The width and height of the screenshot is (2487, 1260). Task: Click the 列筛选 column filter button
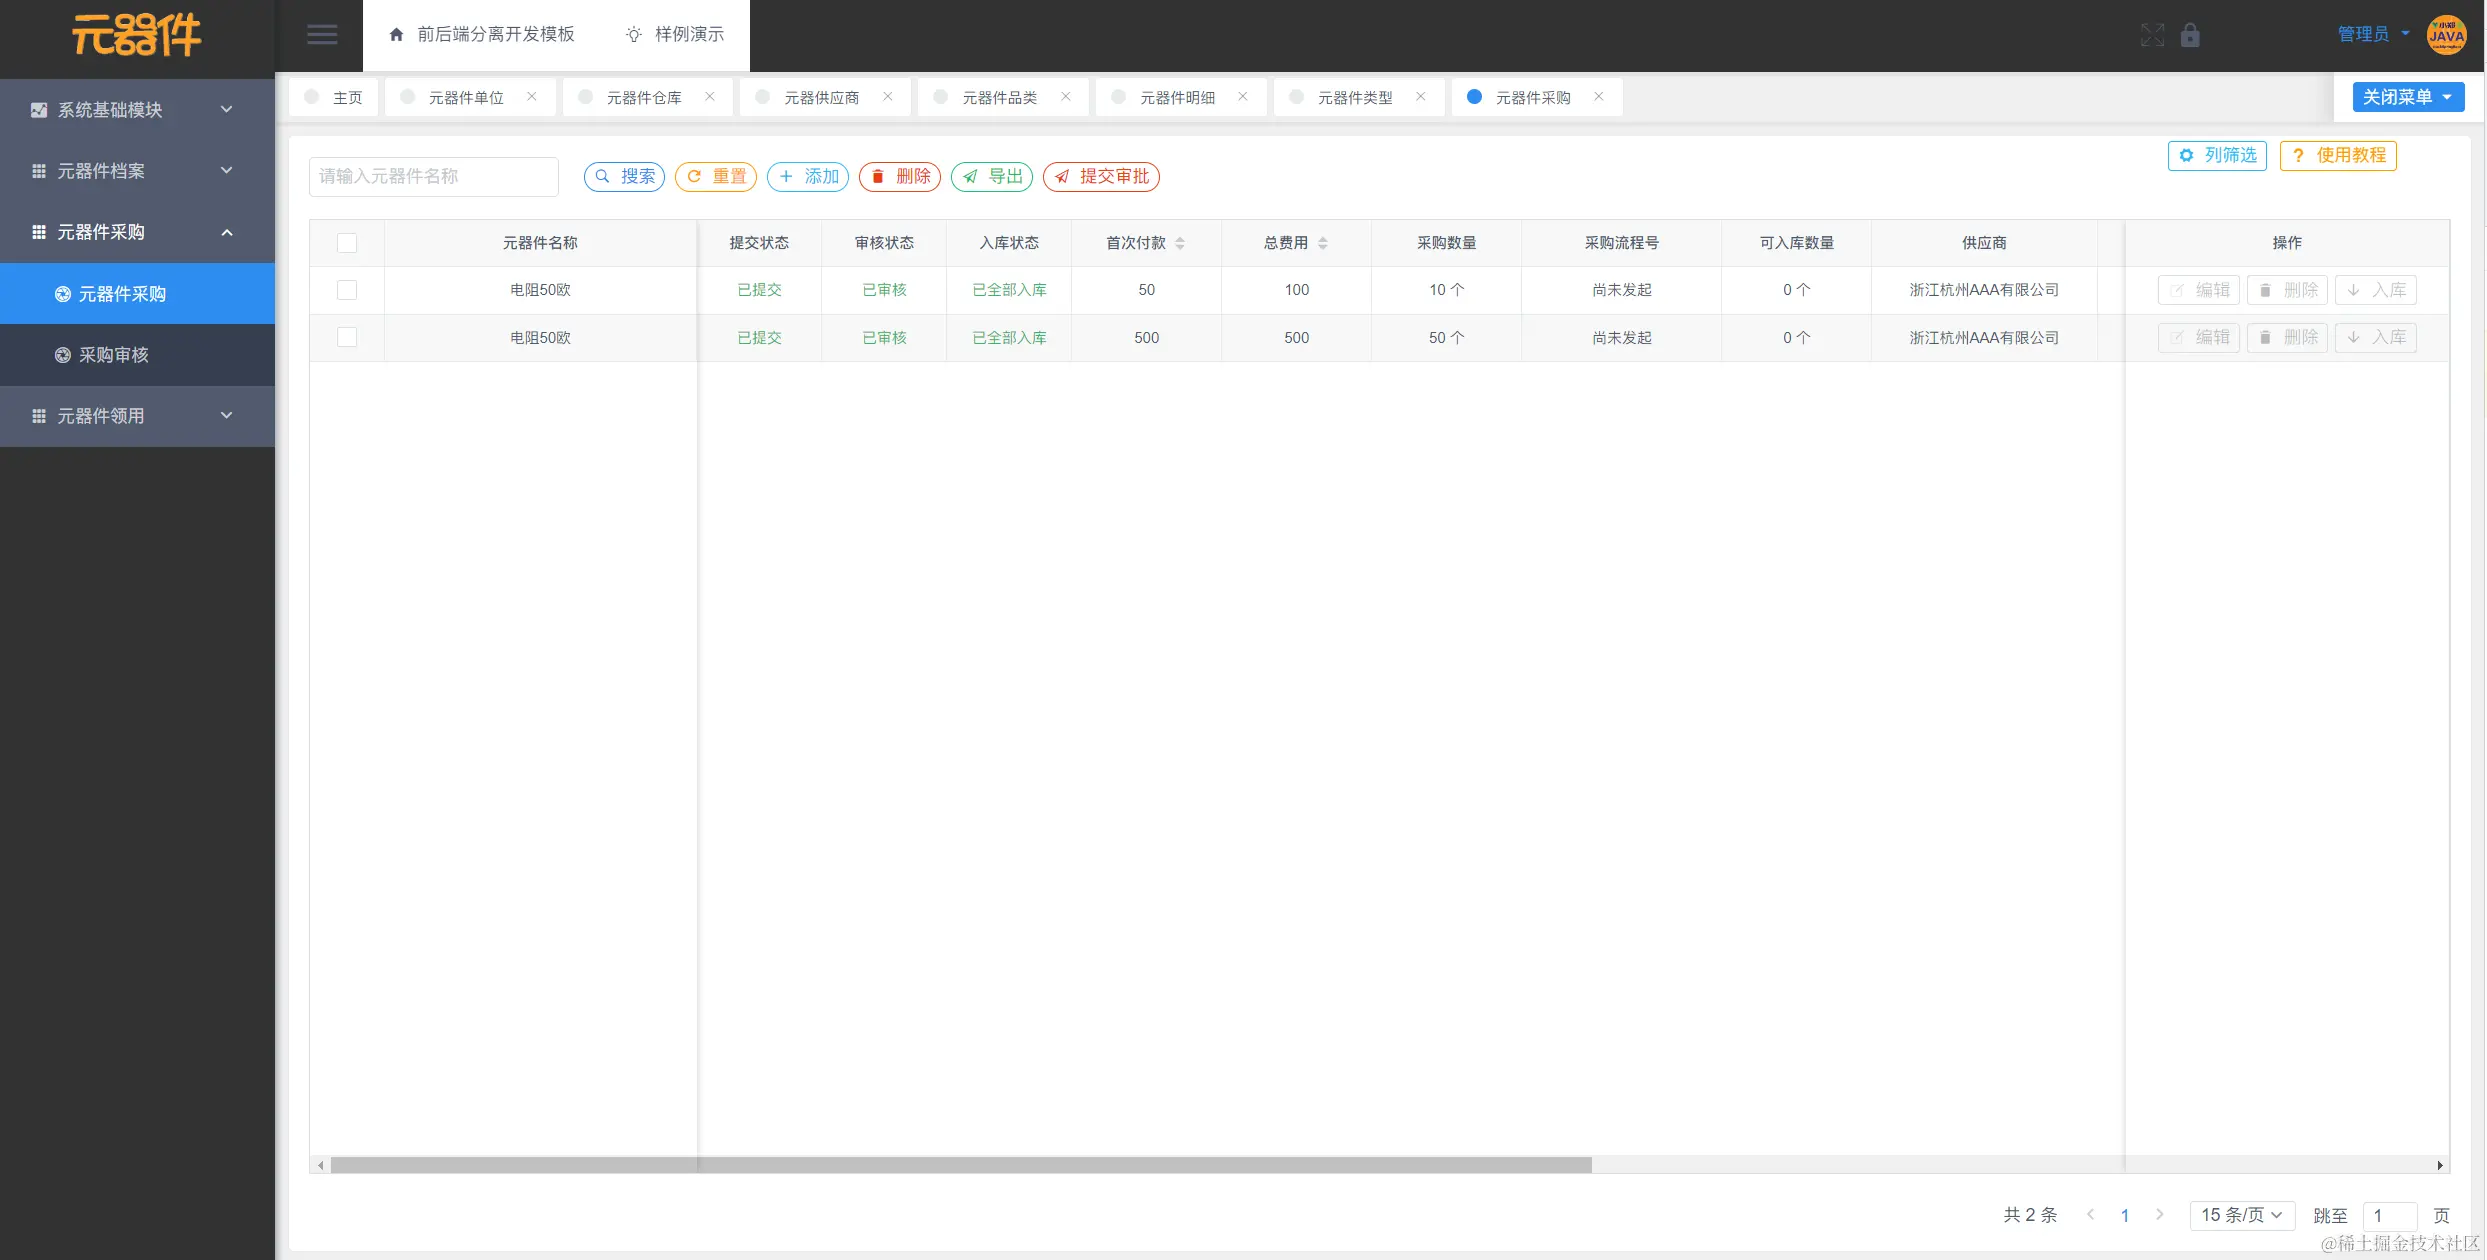tap(2217, 156)
